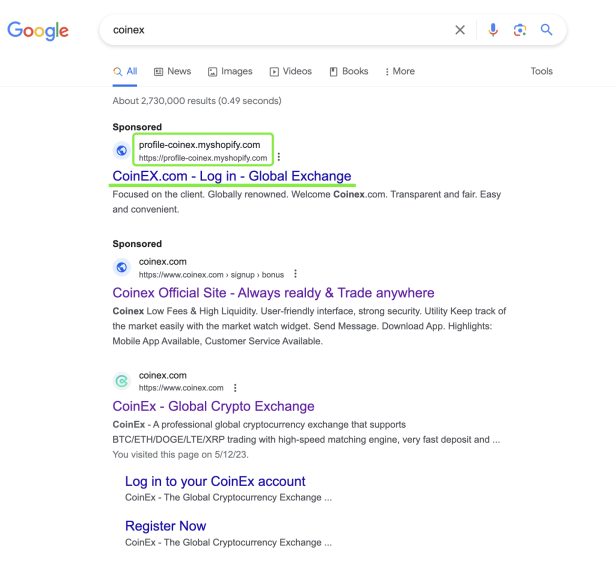Open three-dot menu beside https://www.coinex.com organic result

pos(235,388)
